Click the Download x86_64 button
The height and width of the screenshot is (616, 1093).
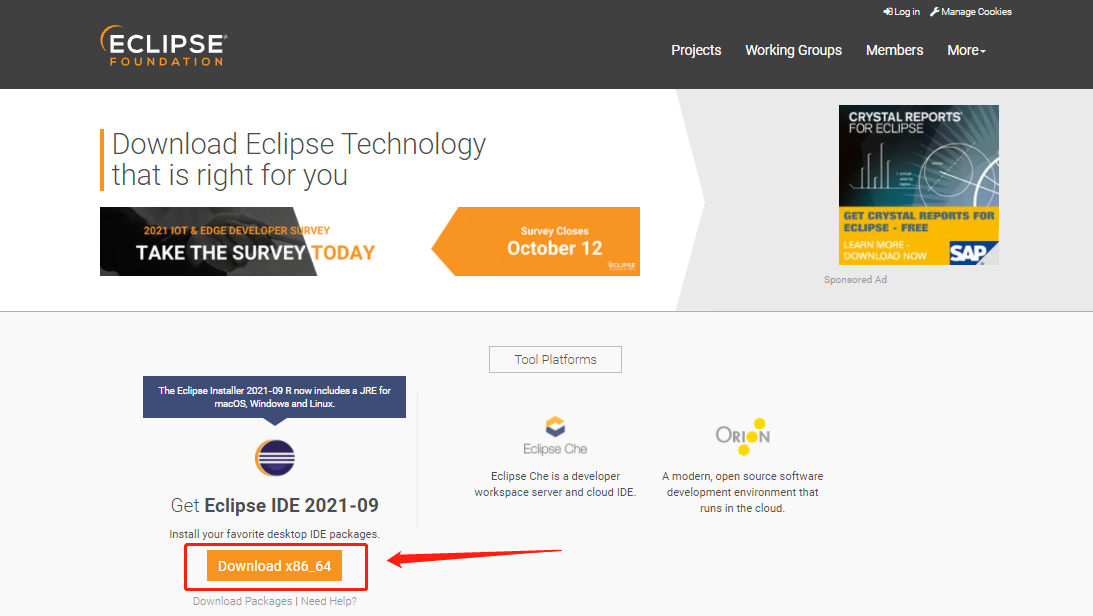[275, 566]
